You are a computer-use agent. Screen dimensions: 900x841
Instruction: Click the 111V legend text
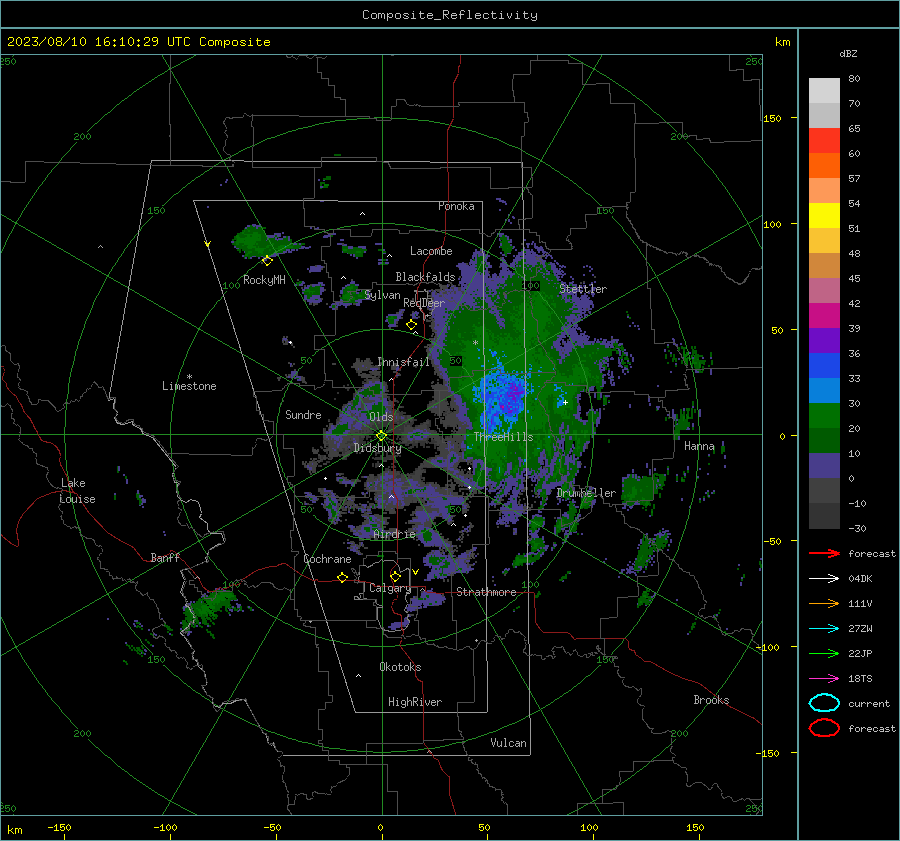tap(860, 603)
